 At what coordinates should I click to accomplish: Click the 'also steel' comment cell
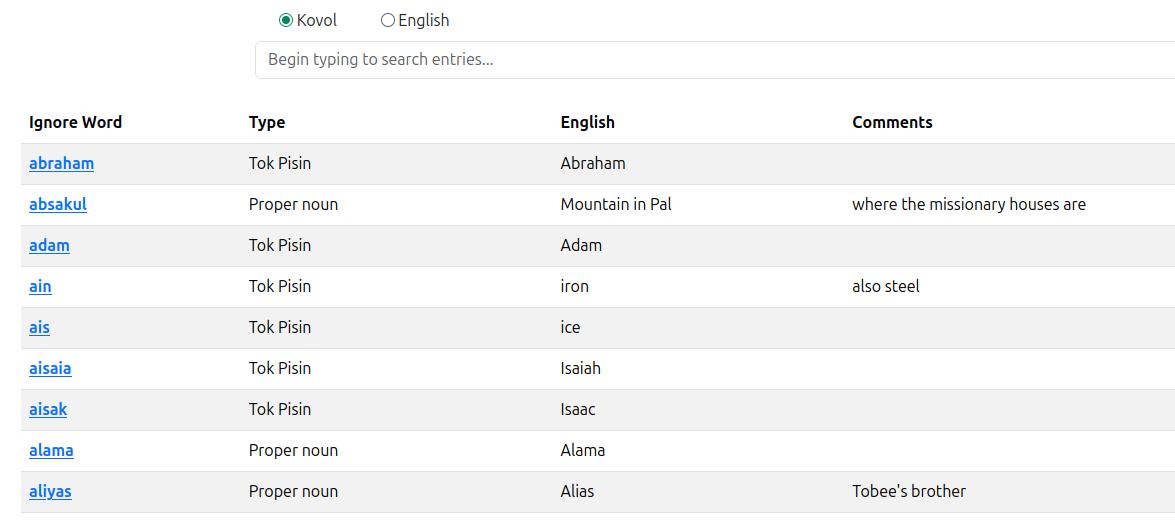click(886, 286)
